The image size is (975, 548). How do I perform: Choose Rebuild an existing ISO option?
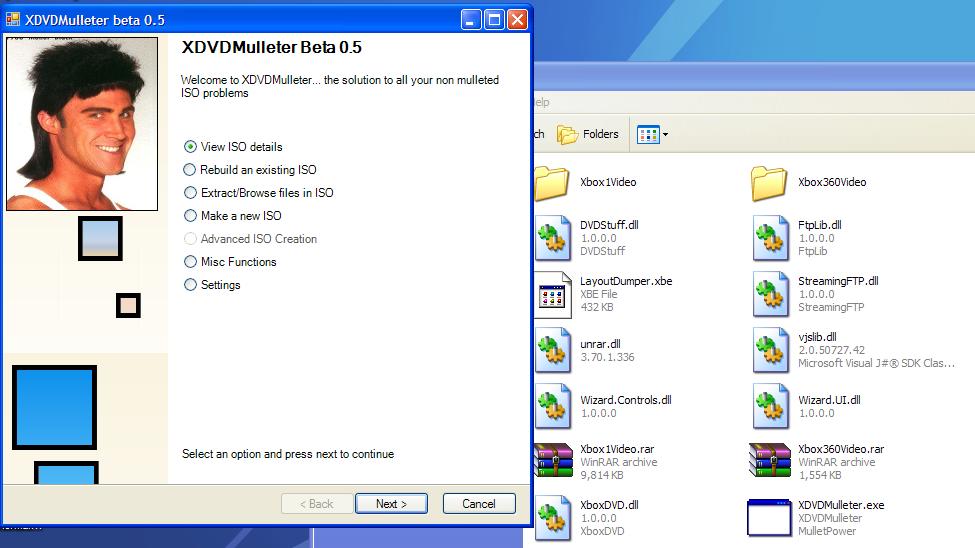(x=191, y=170)
